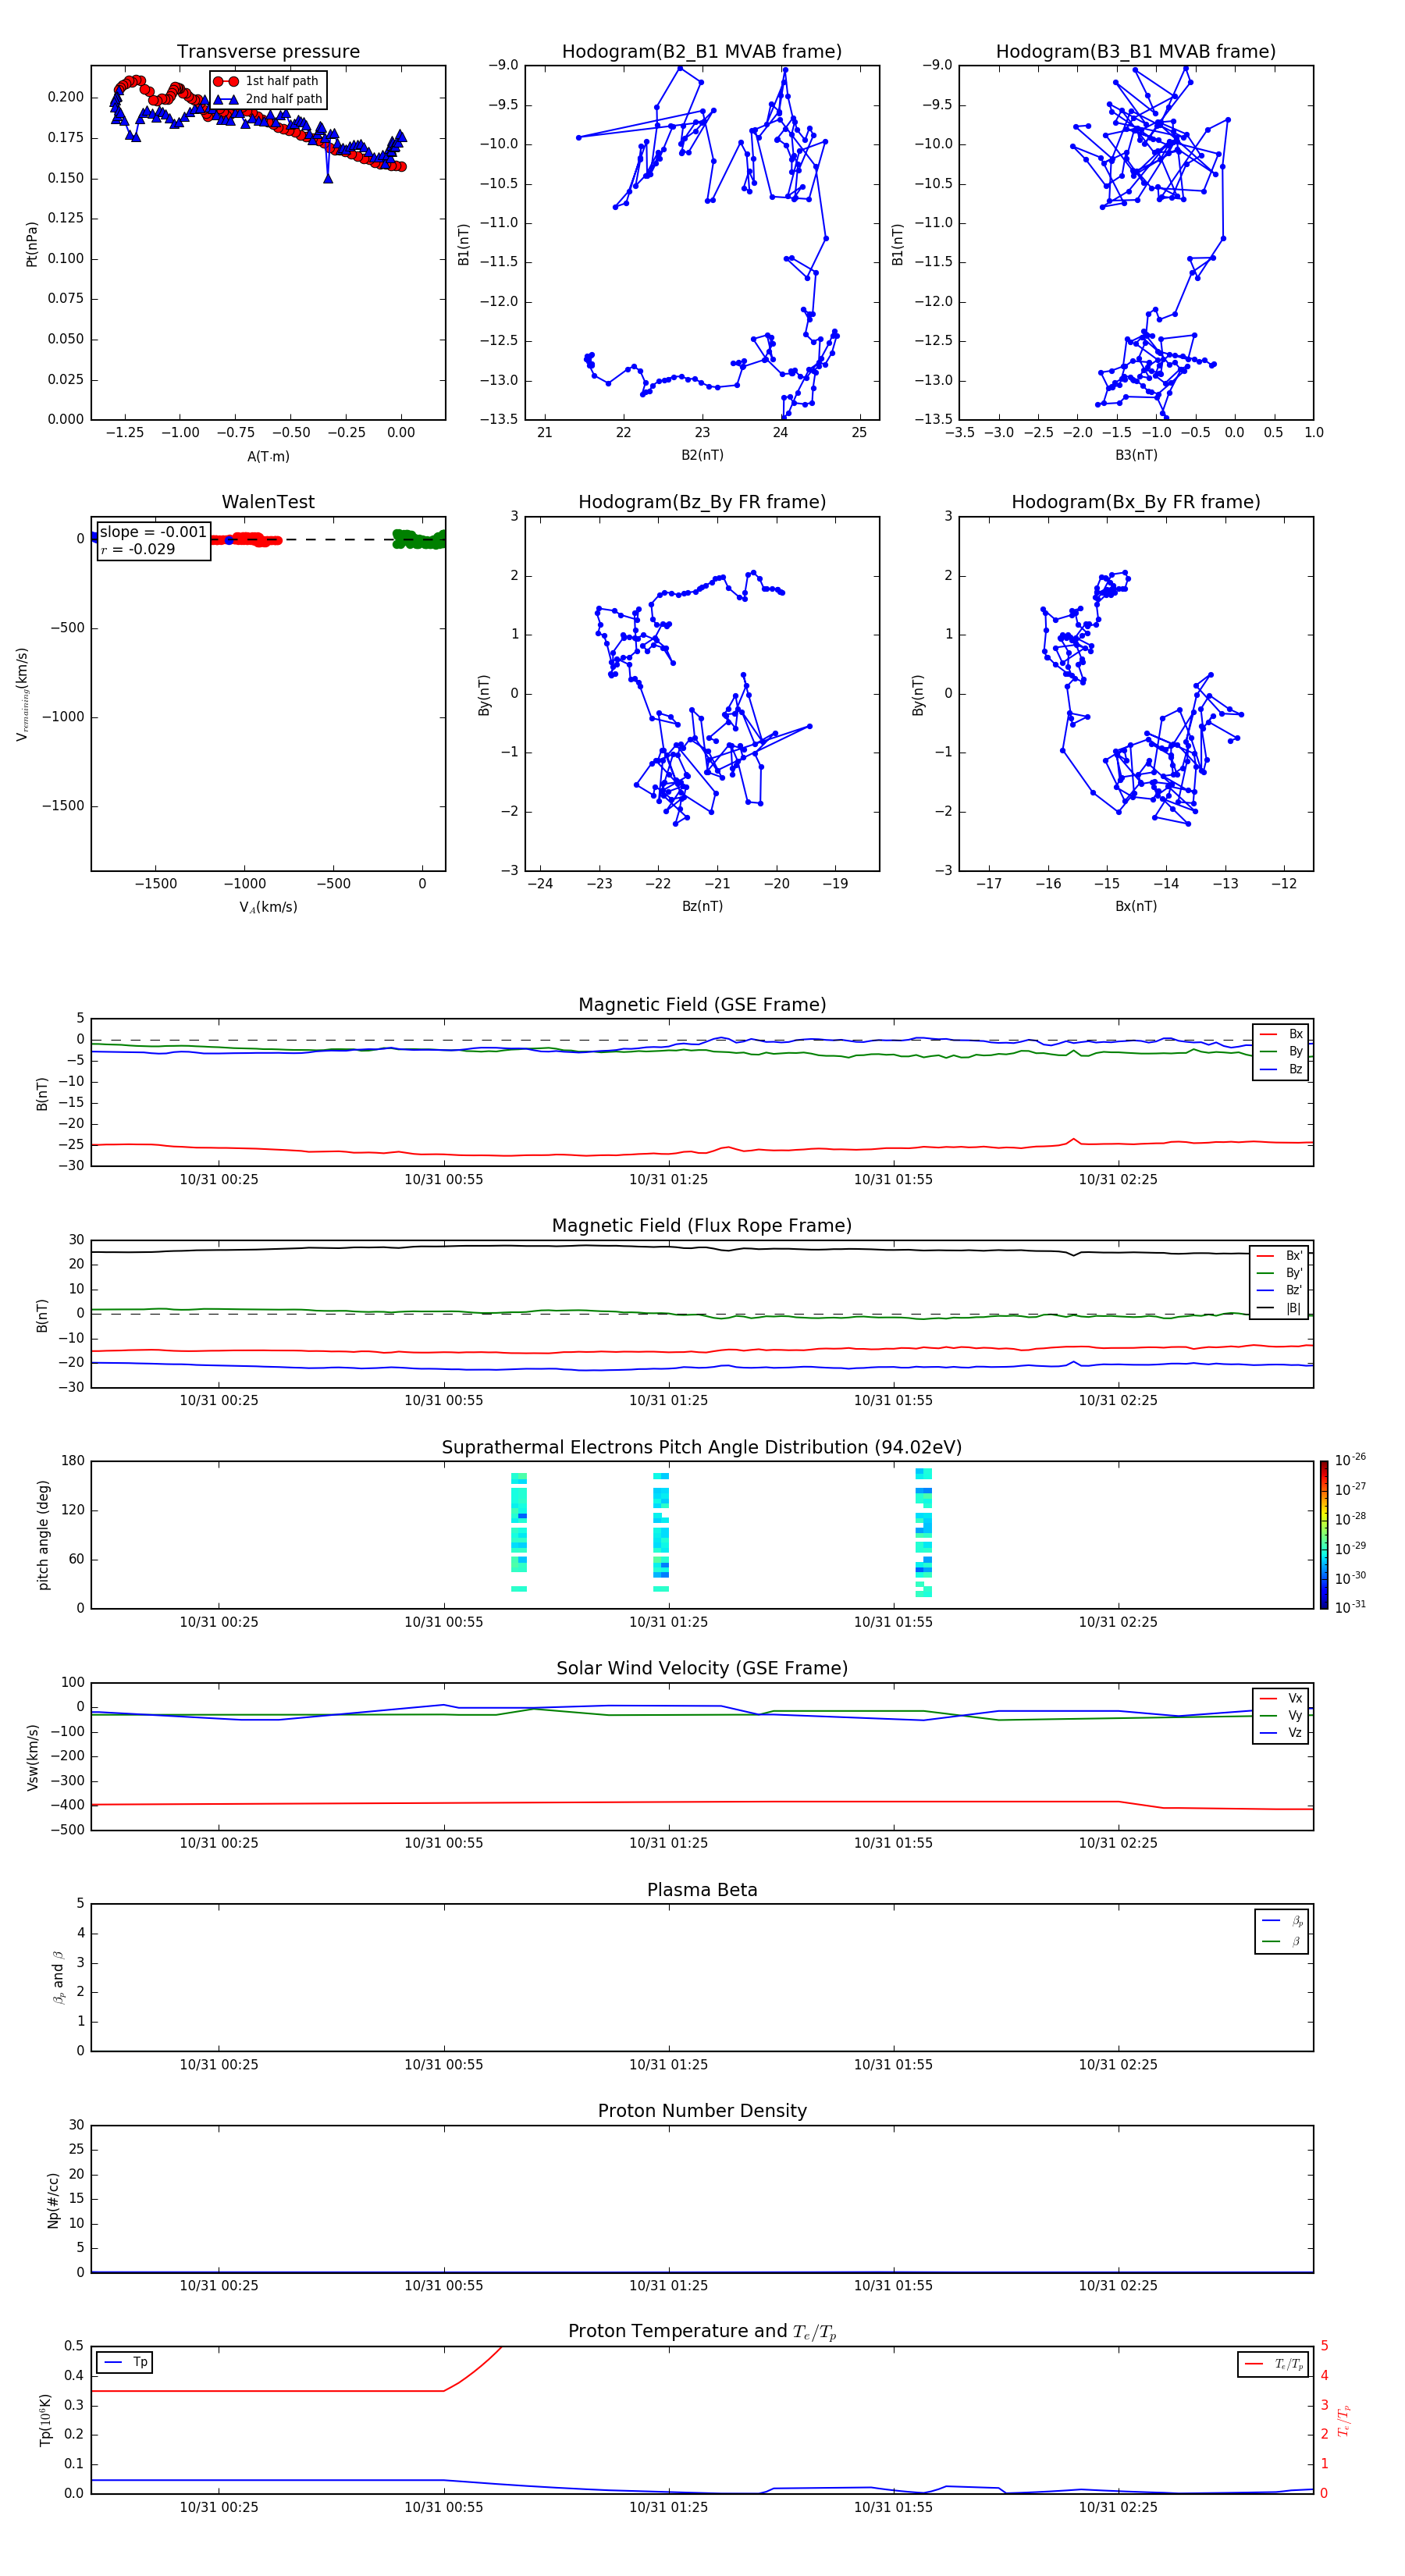This screenshot has height=2576, width=1405.
Task: Click the "Hodogram(B2_B1 MVAB frame)" title
Action: tap(702, 52)
